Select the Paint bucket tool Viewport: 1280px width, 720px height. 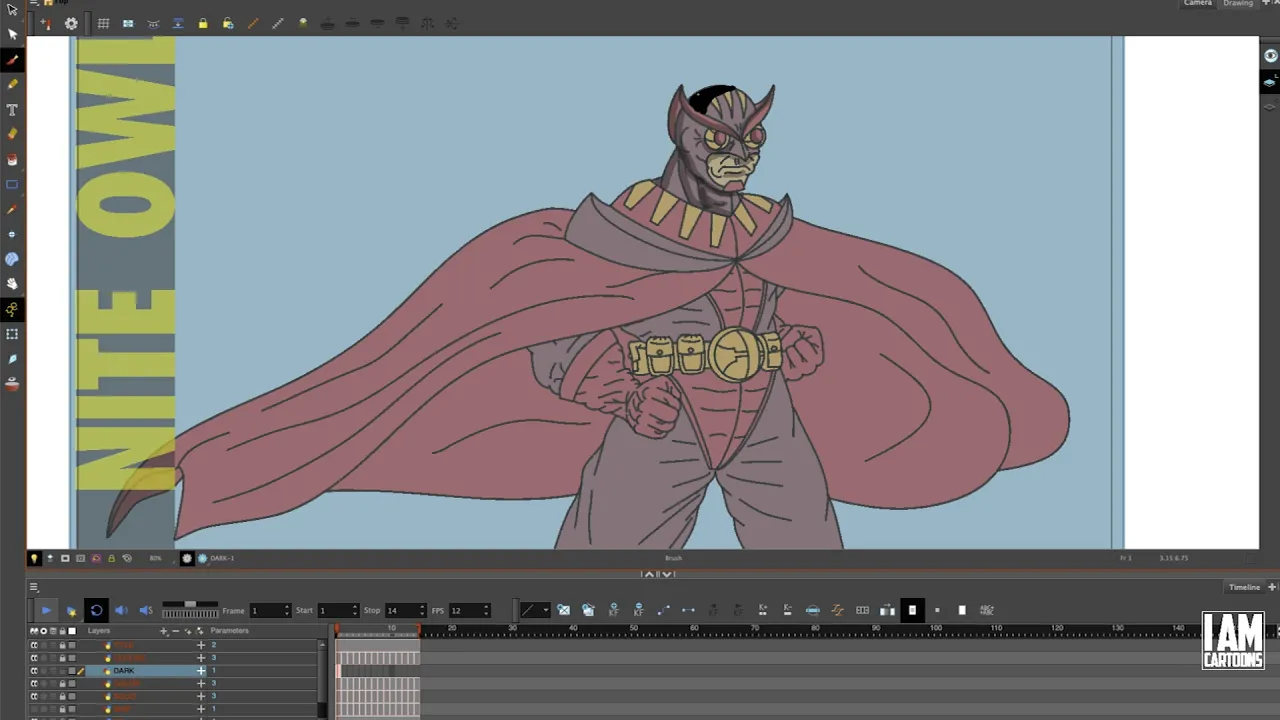pos(12,159)
